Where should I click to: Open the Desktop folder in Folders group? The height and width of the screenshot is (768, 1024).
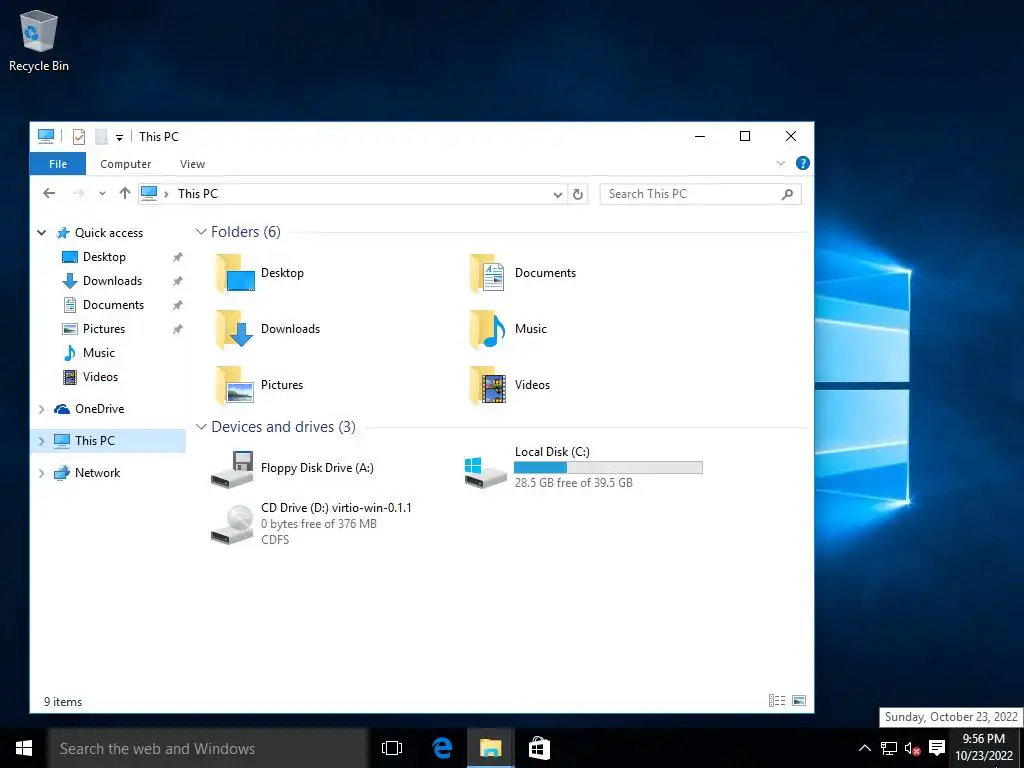tap(260, 273)
